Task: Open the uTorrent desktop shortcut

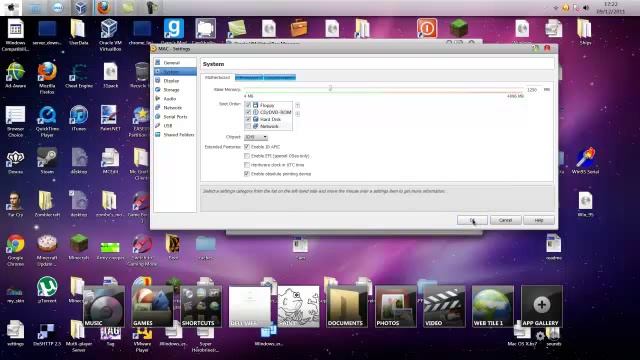Action: 47,289
